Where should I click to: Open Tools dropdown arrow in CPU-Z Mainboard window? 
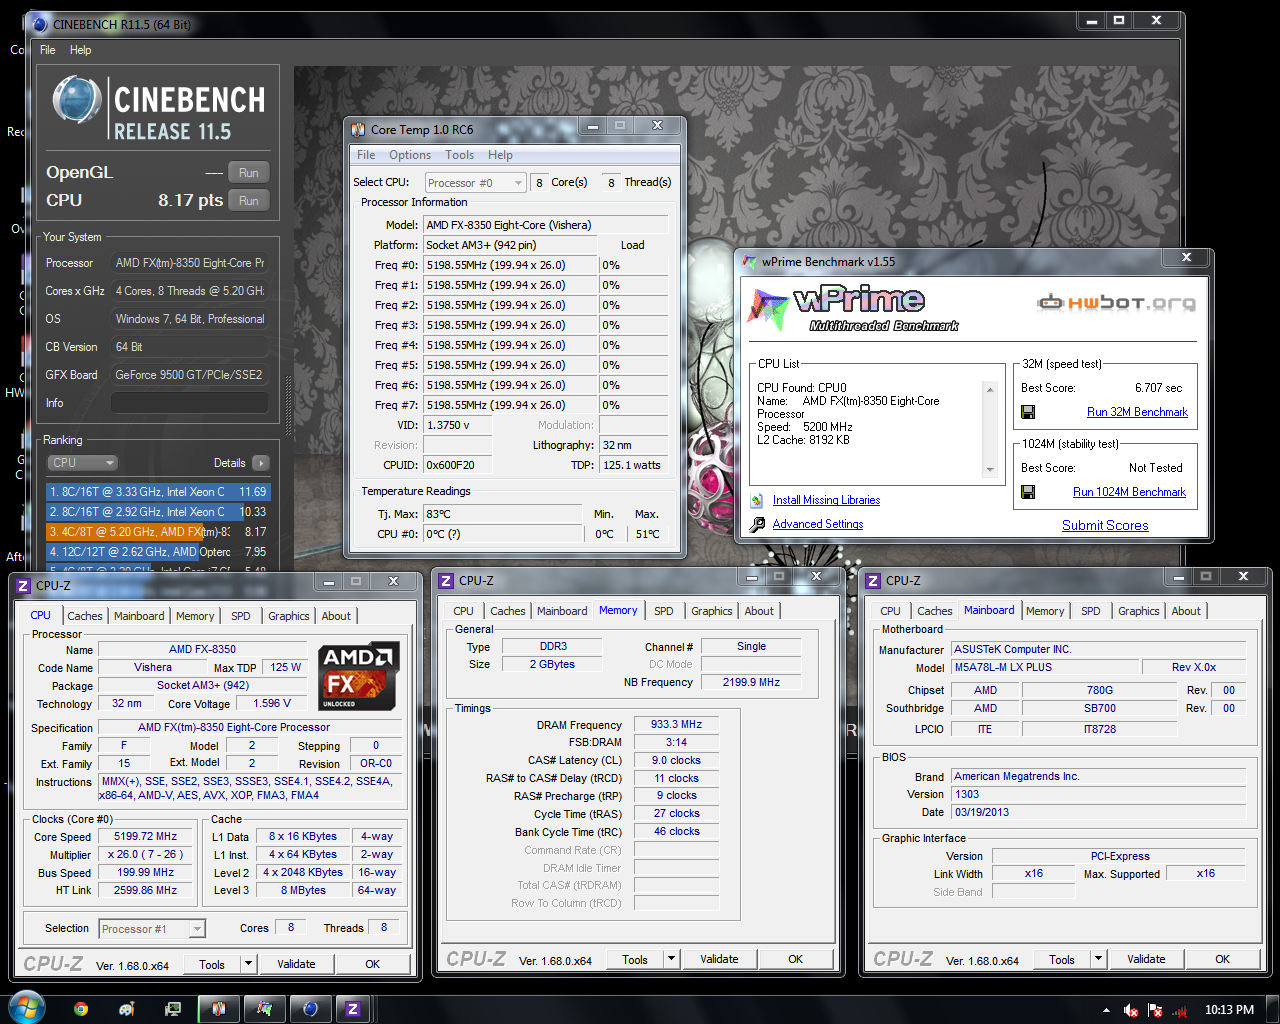click(x=1098, y=960)
